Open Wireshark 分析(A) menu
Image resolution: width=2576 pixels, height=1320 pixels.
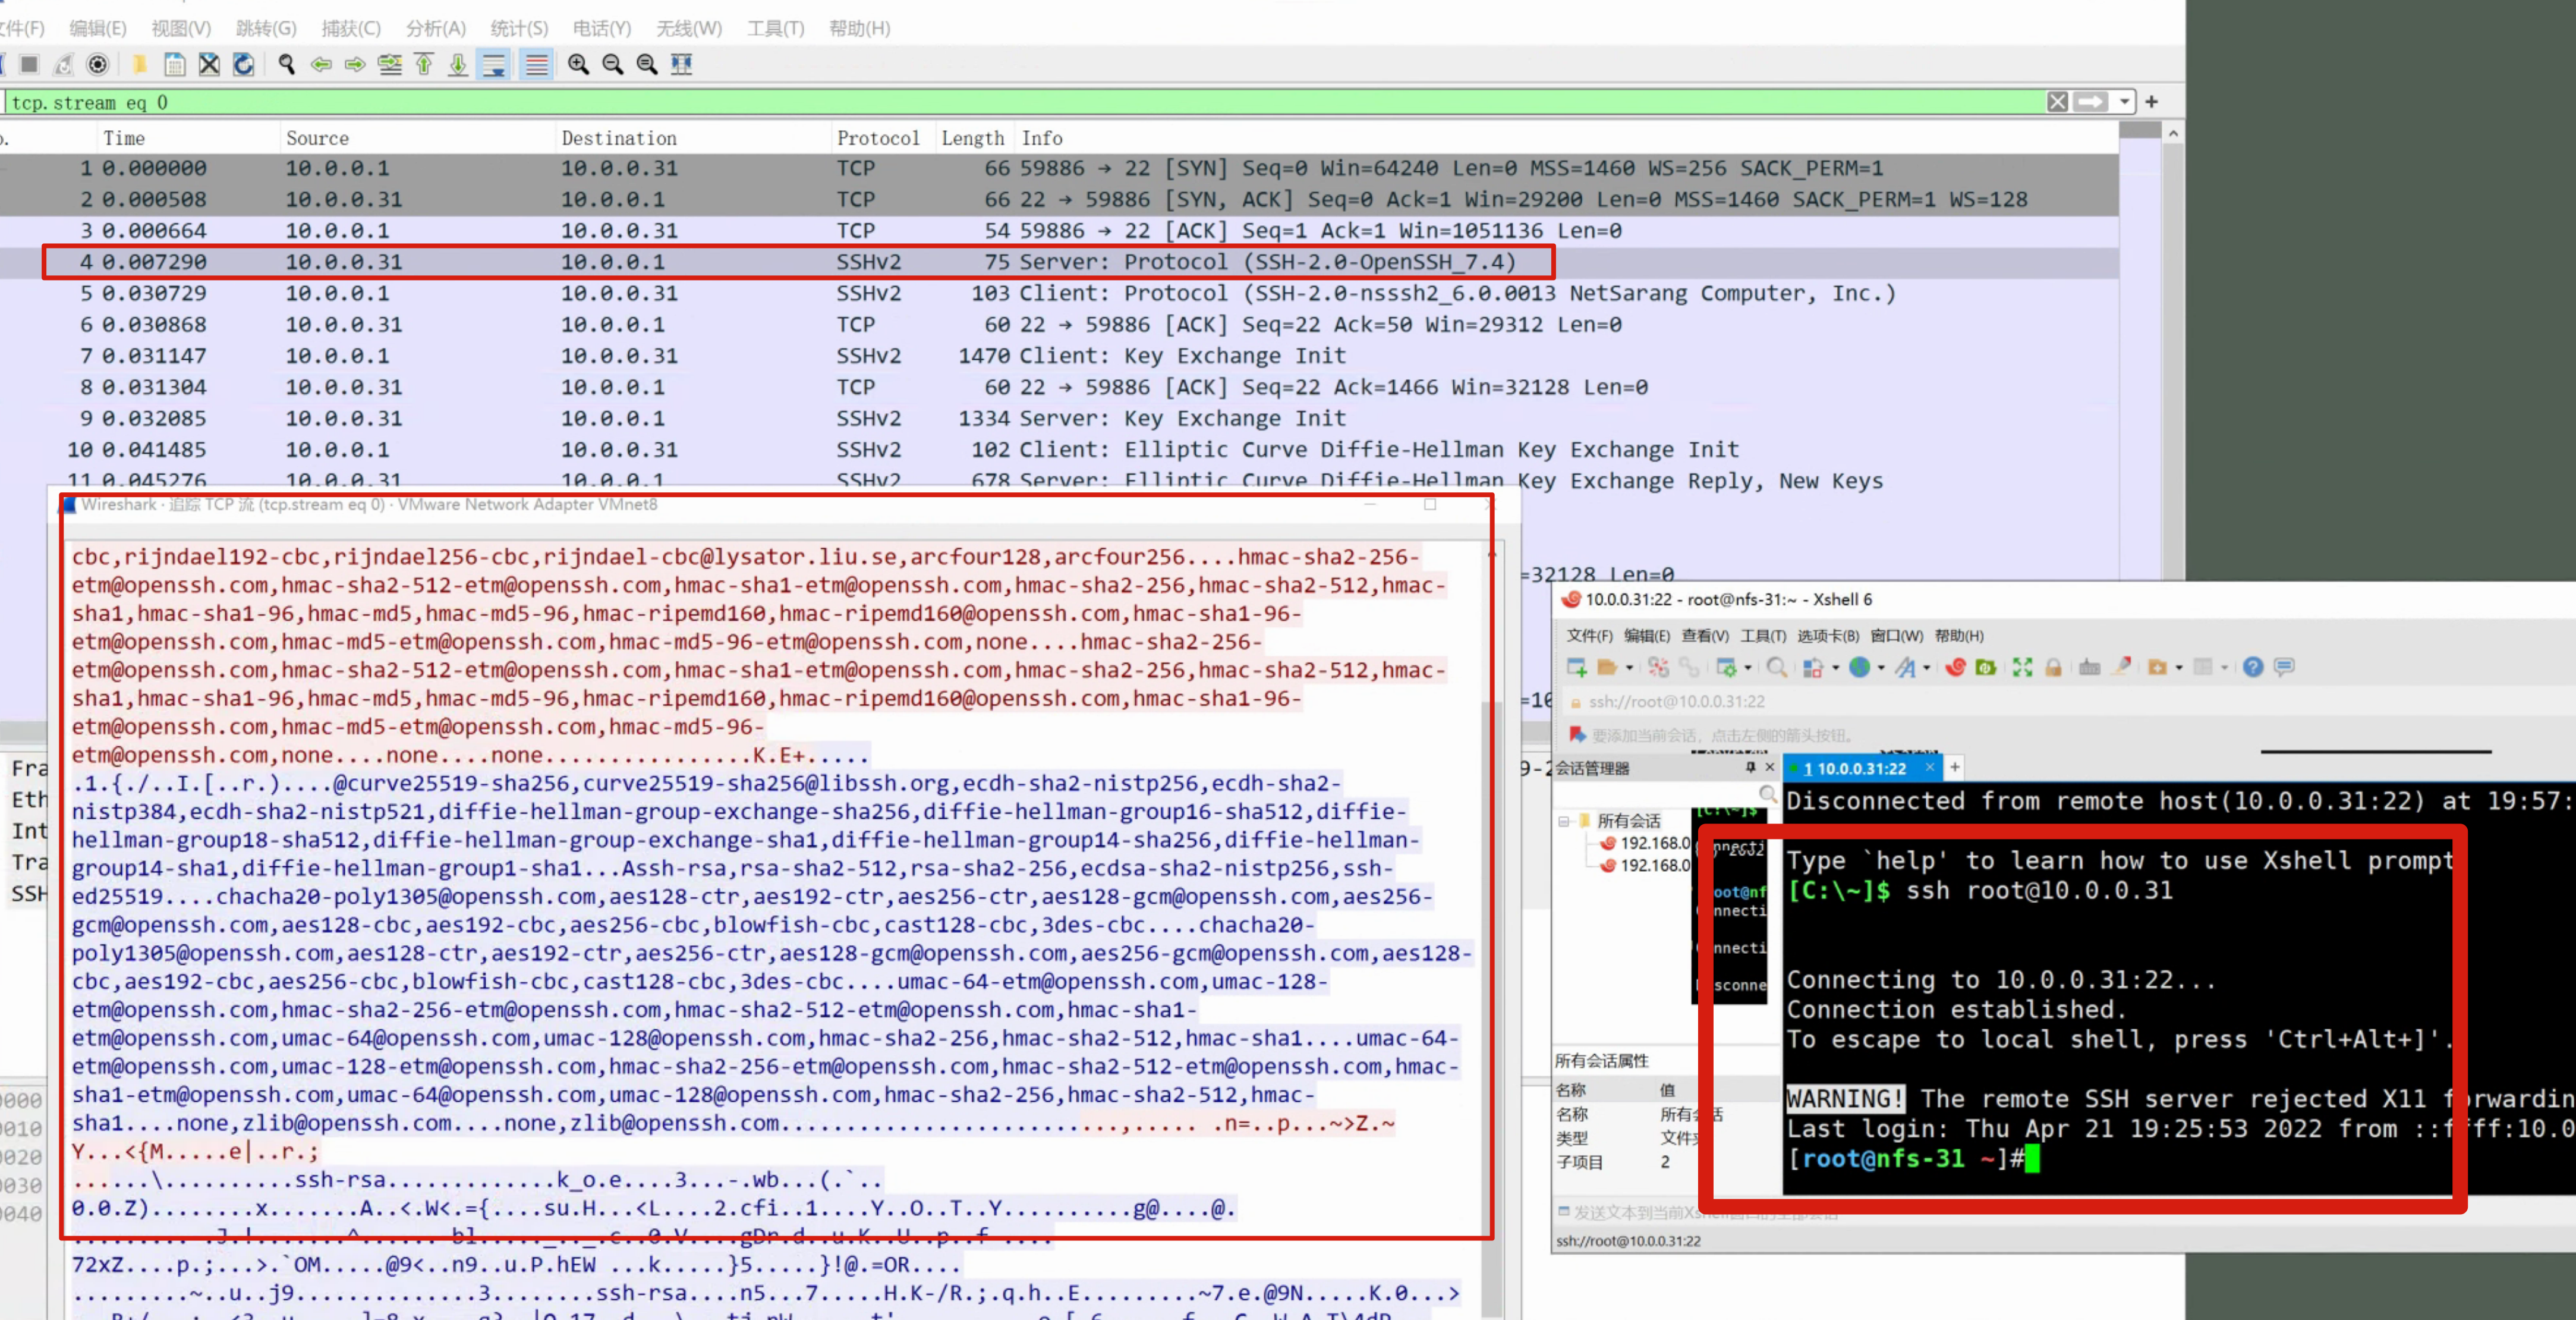435,28
